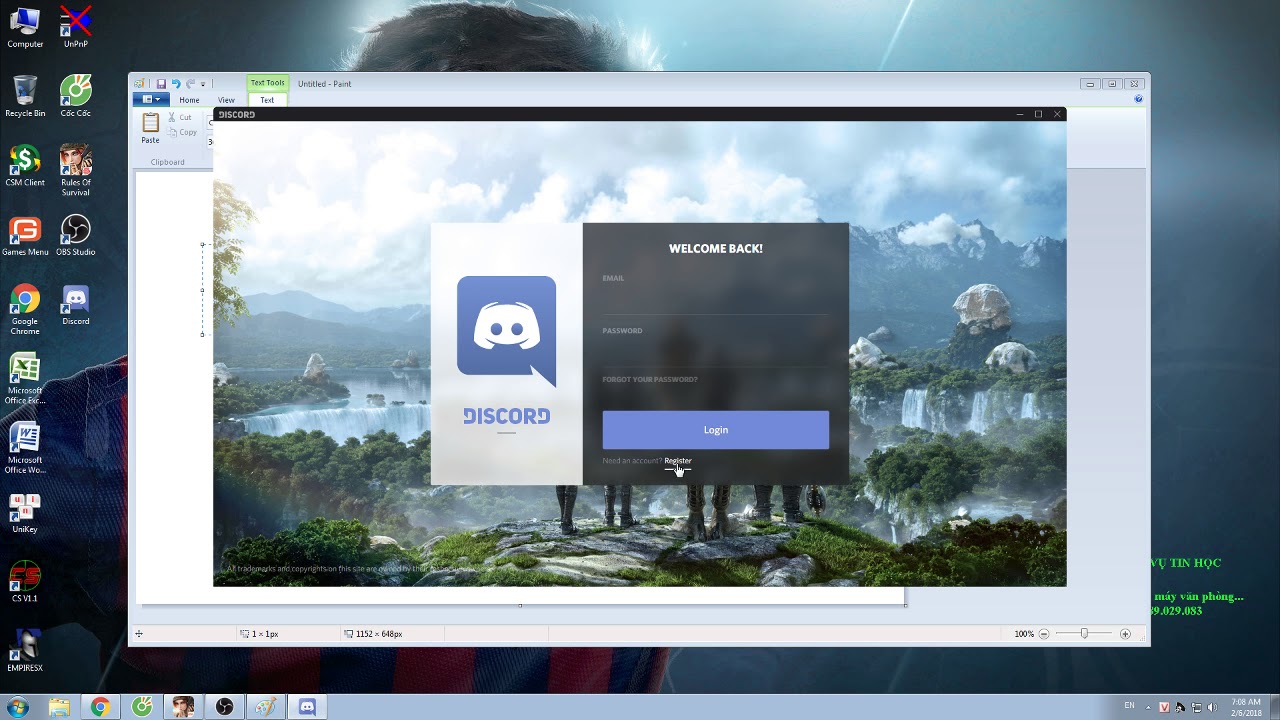Switch to Chrome on the taskbar
Viewport: 1280px width, 720px height.
click(100, 707)
